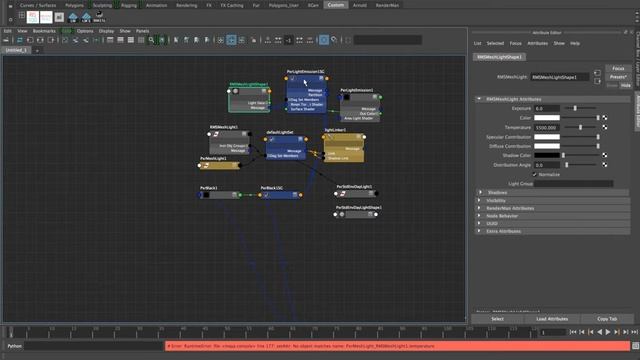Image resolution: width=640 pixels, height=360 pixels.
Task: Open the shelf options gear icon
Action: 11,19
